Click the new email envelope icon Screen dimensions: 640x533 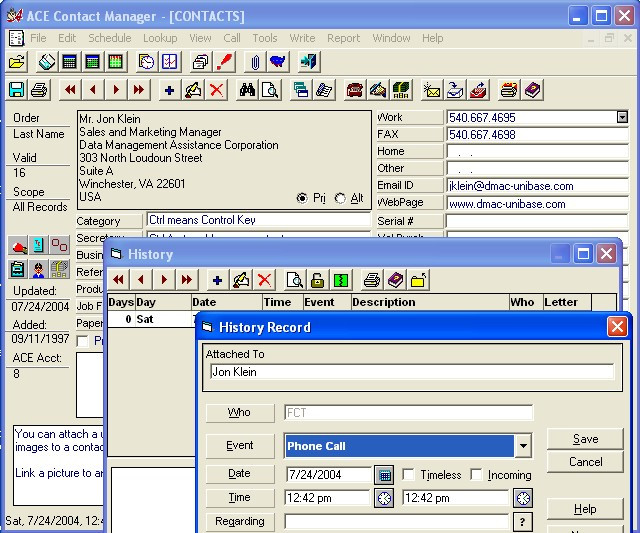[x=431, y=90]
